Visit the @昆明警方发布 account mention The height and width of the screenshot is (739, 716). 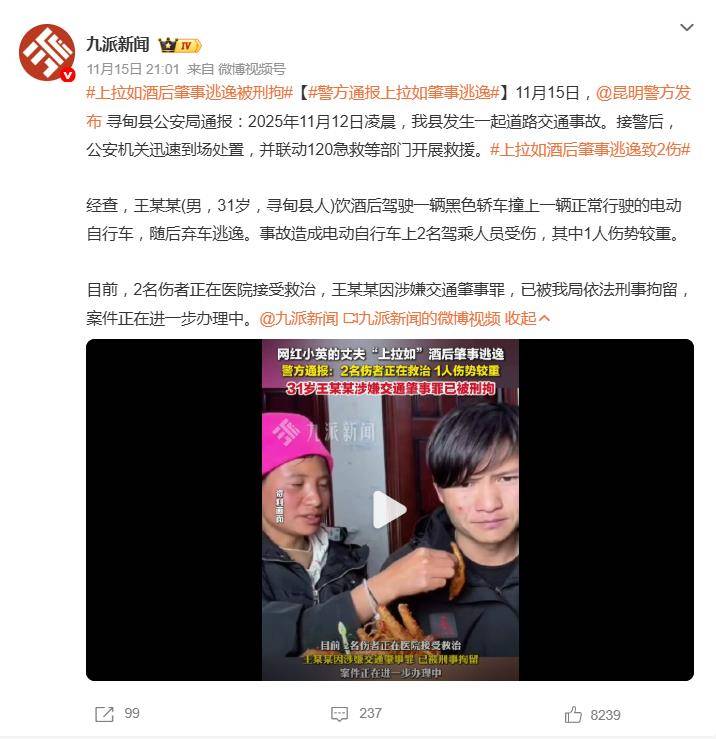(643, 93)
